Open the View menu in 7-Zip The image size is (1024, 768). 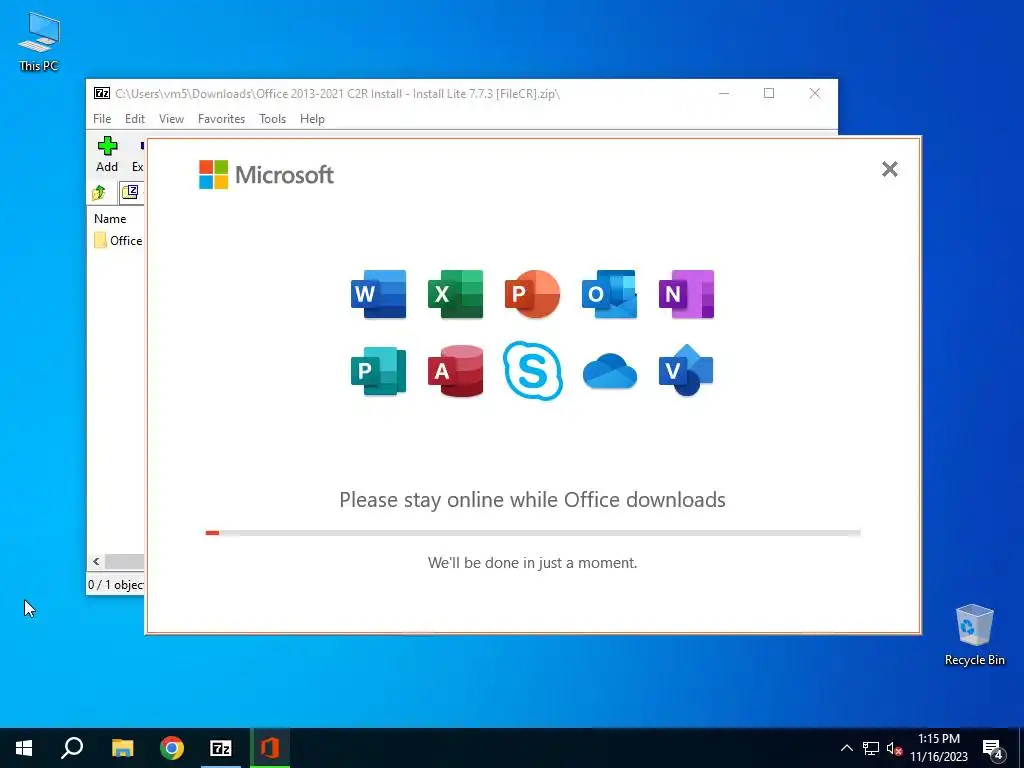point(171,119)
